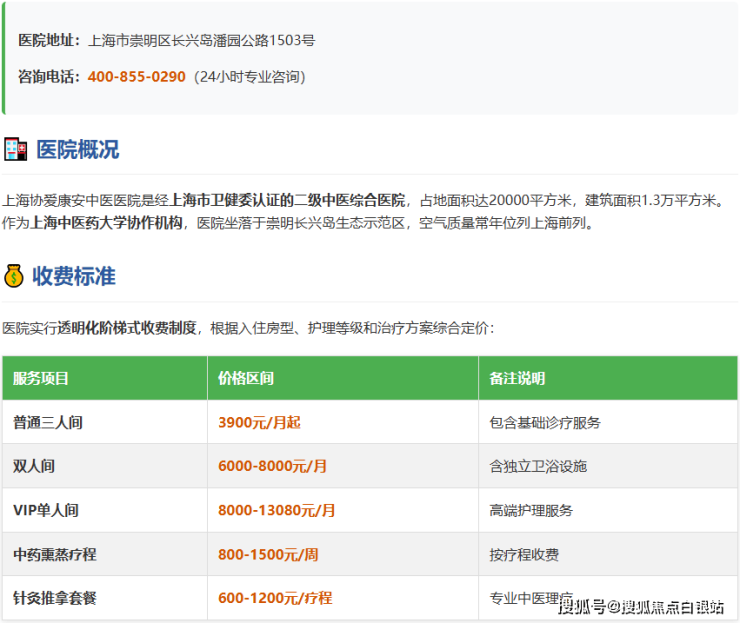The image size is (740, 623).
Task: Click the bold 上海中医药大学协作机构 text
Action: [107, 223]
